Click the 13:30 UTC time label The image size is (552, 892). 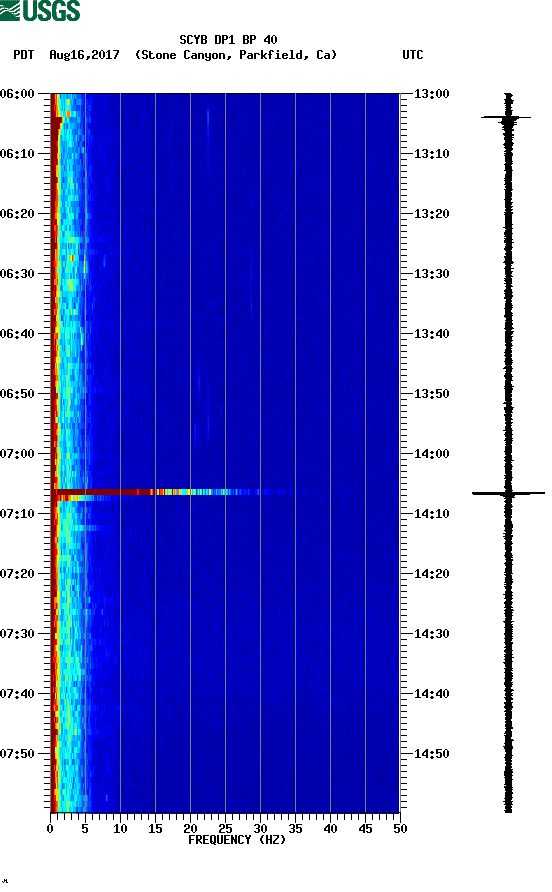[x=431, y=274]
